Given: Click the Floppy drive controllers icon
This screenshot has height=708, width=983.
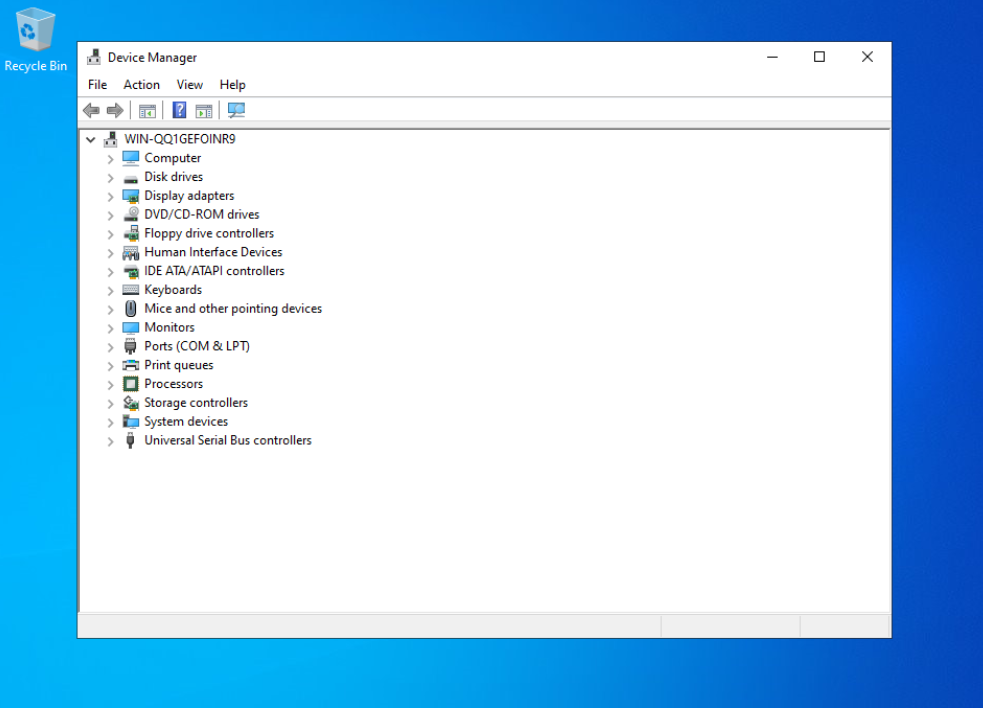Looking at the screenshot, I should coord(131,233).
